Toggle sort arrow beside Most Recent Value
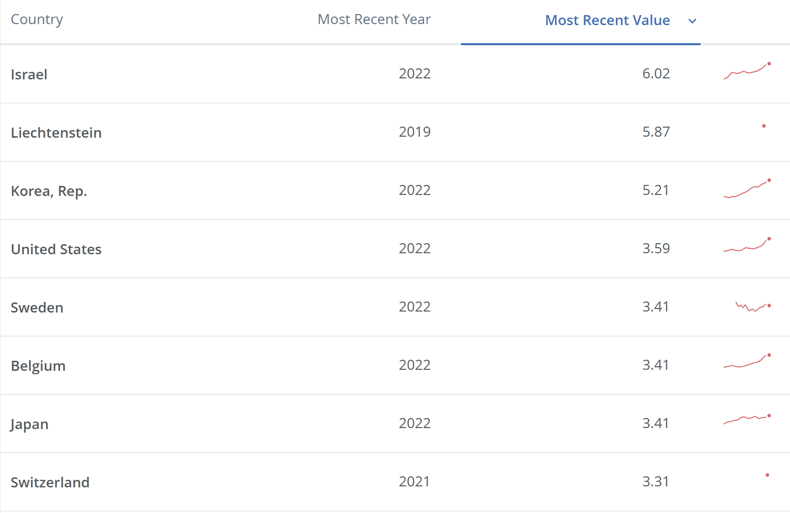This screenshot has width=790, height=513. (x=692, y=21)
